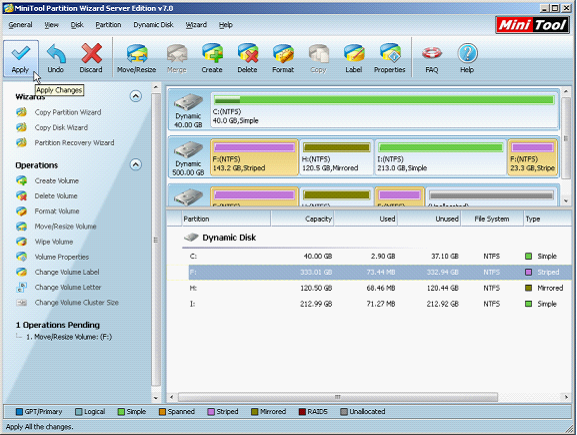The image size is (577, 435).
Task: Click the Create partition toolbar icon
Action: [212, 54]
